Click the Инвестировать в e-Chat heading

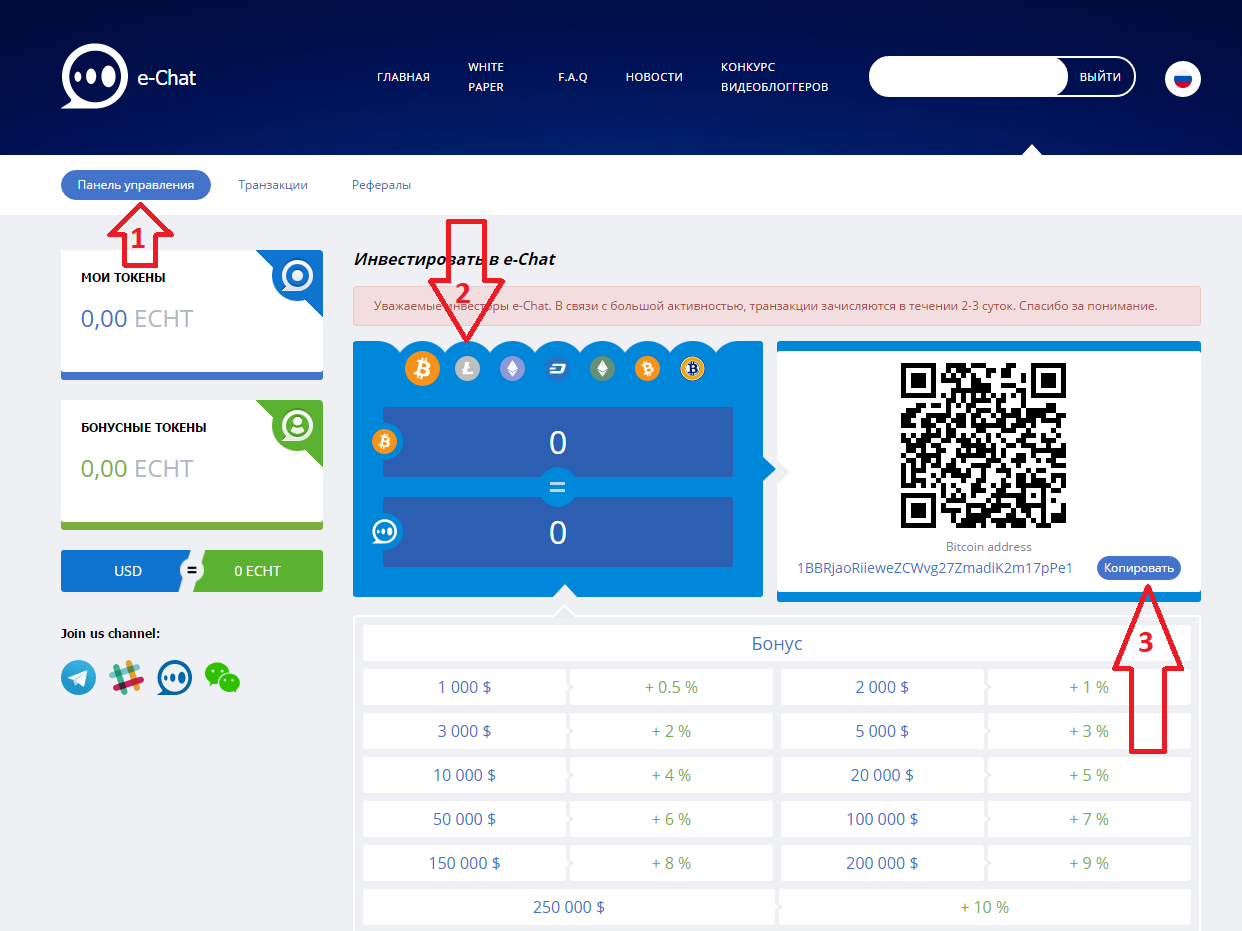pyautogui.click(x=454, y=260)
